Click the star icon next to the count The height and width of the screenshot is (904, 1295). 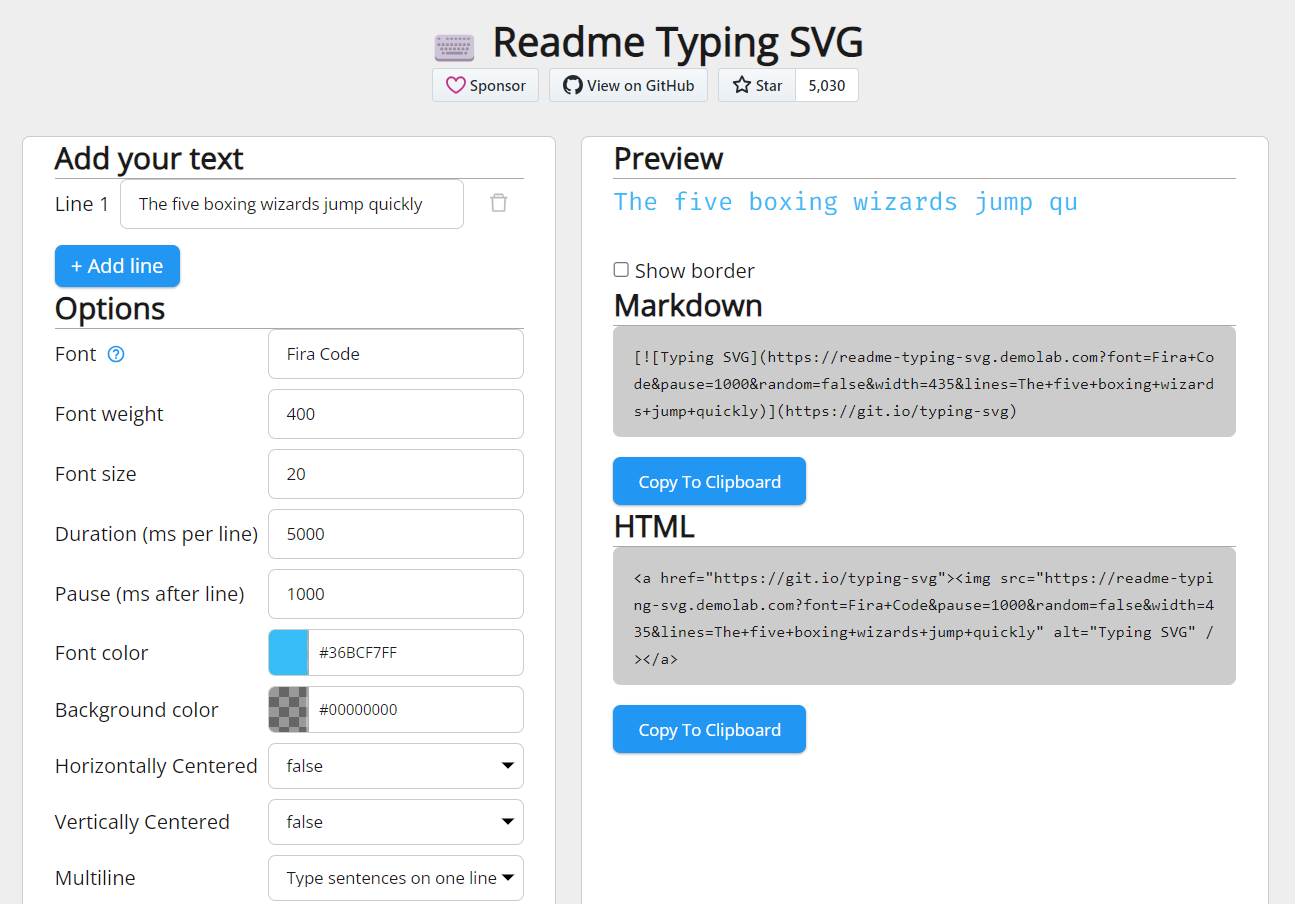pyautogui.click(x=741, y=85)
